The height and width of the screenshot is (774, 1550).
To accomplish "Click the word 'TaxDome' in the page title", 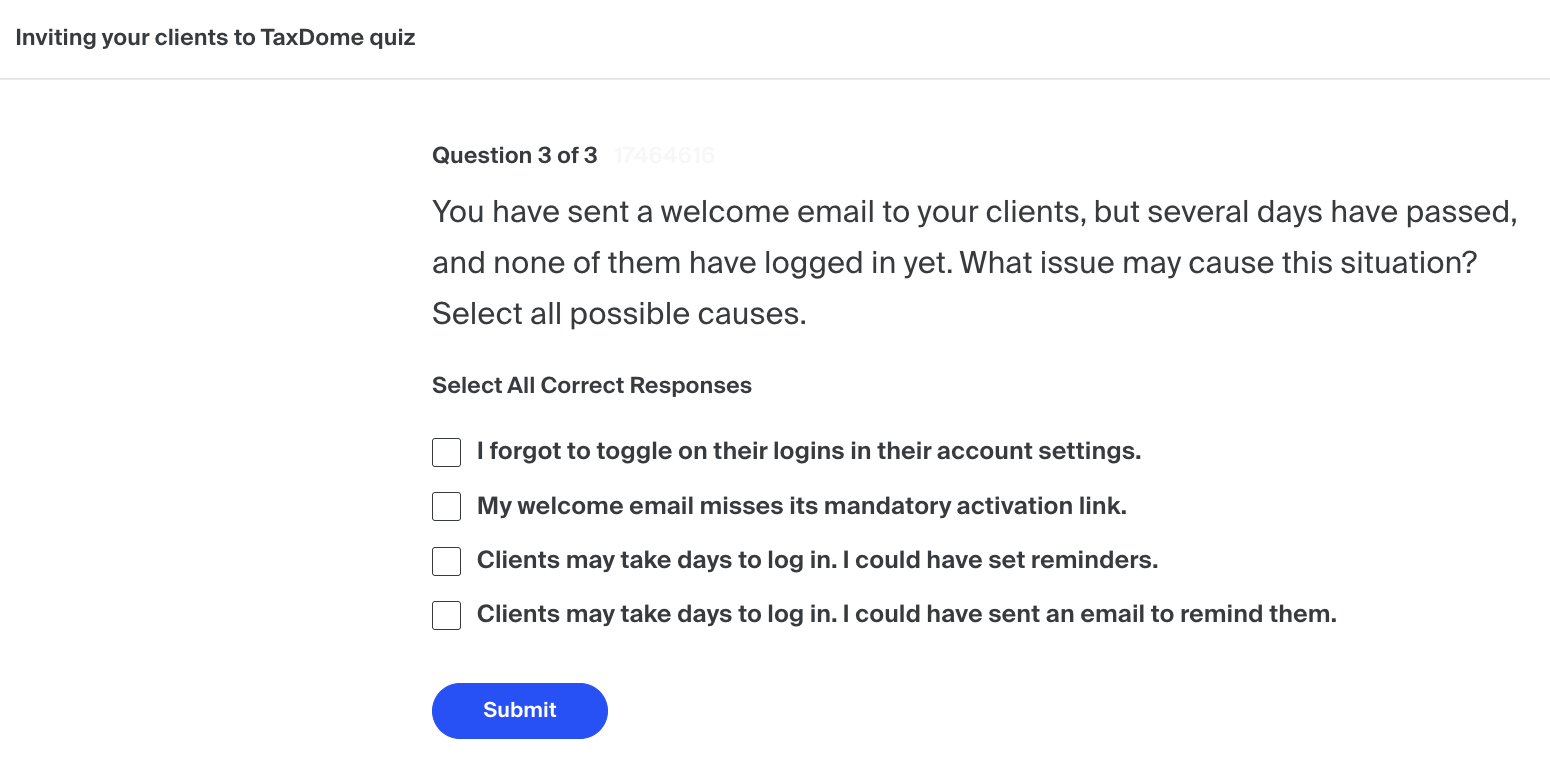I will point(302,39).
